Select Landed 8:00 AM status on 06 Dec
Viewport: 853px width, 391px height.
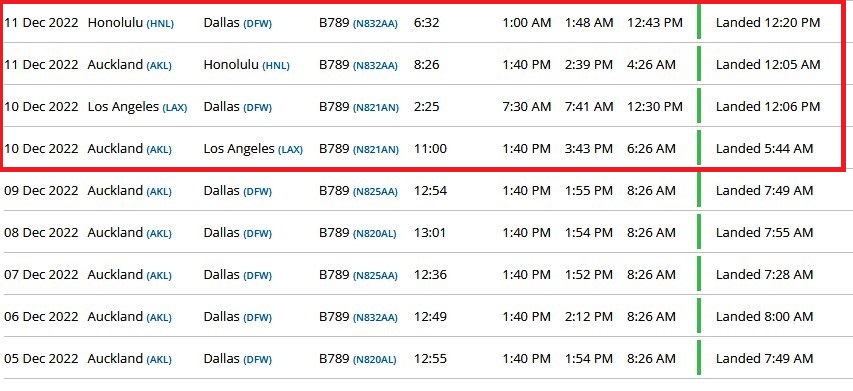point(764,316)
